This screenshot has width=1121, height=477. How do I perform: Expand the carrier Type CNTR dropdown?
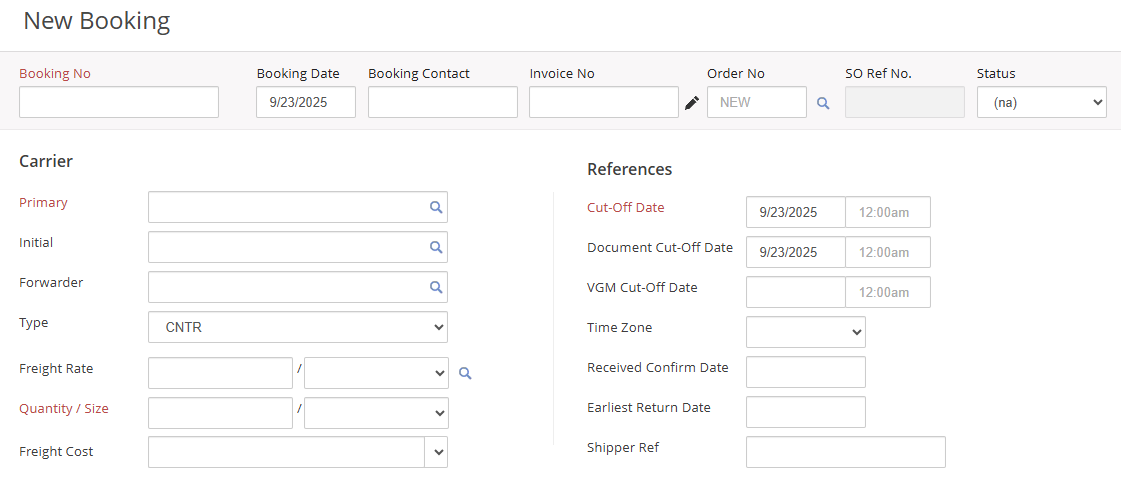tap(298, 327)
